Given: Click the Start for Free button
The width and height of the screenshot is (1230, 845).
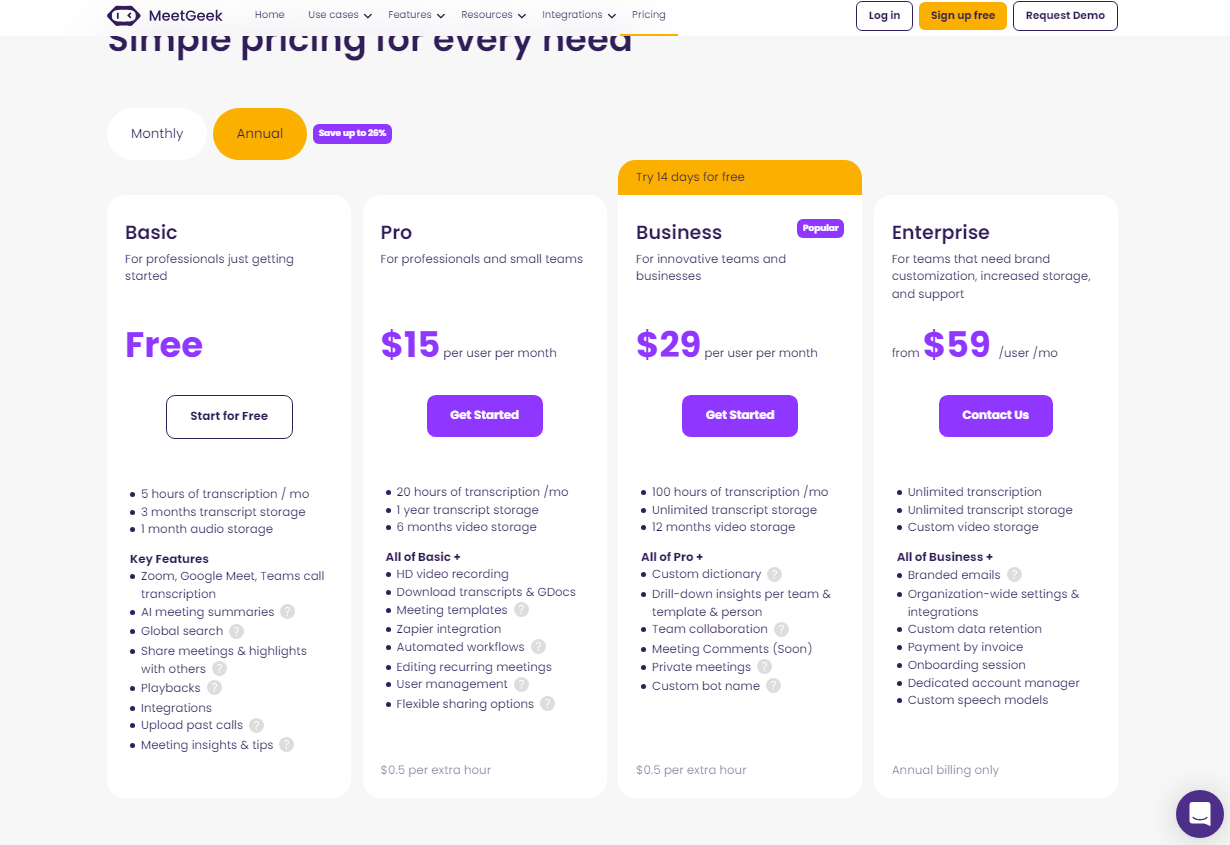Looking at the screenshot, I should coord(229,417).
